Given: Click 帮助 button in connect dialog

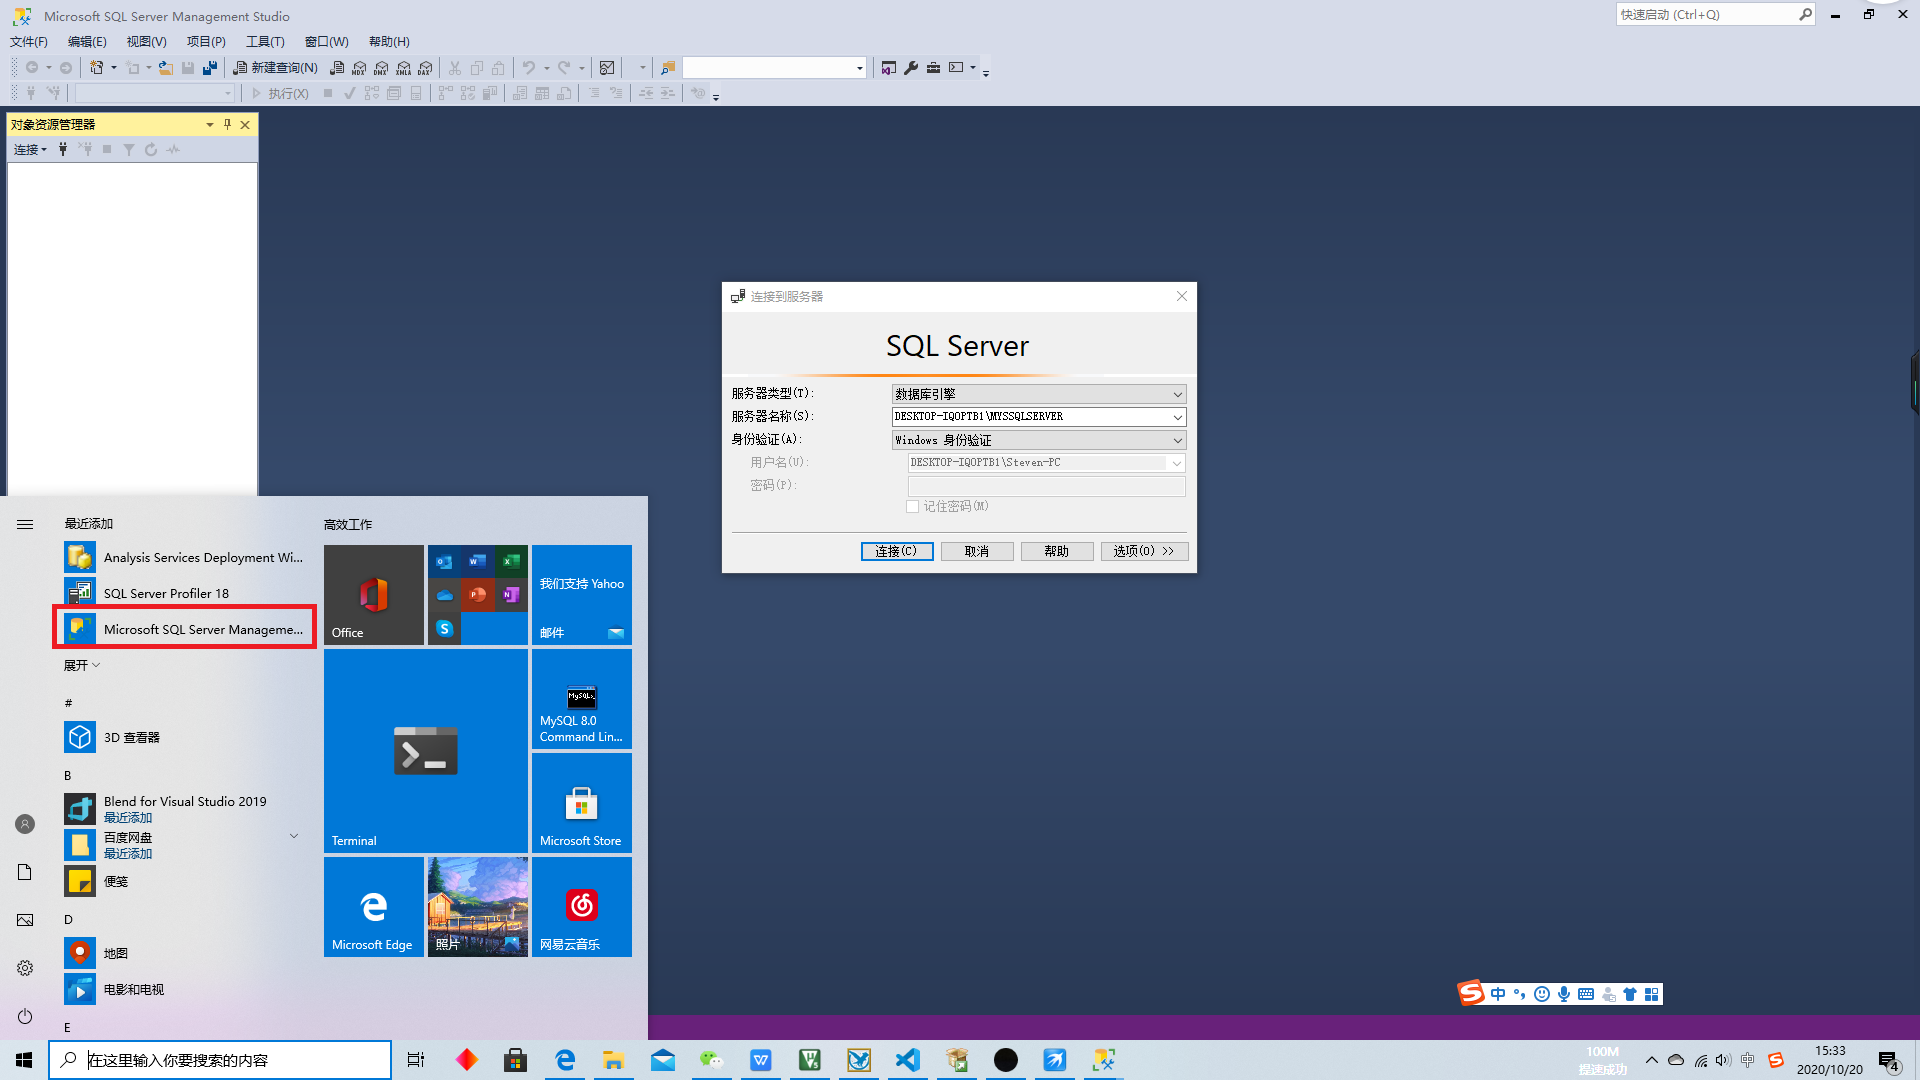Looking at the screenshot, I should 1057,551.
